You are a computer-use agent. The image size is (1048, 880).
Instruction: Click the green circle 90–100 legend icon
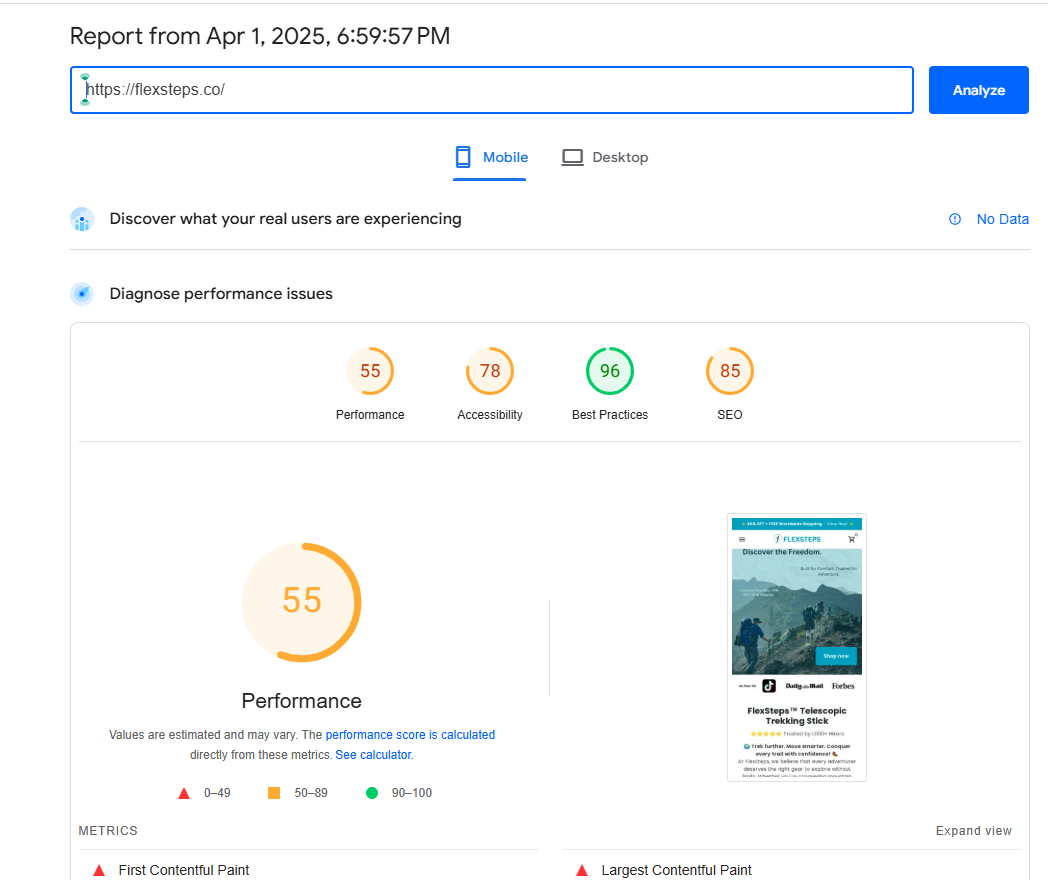coord(372,793)
